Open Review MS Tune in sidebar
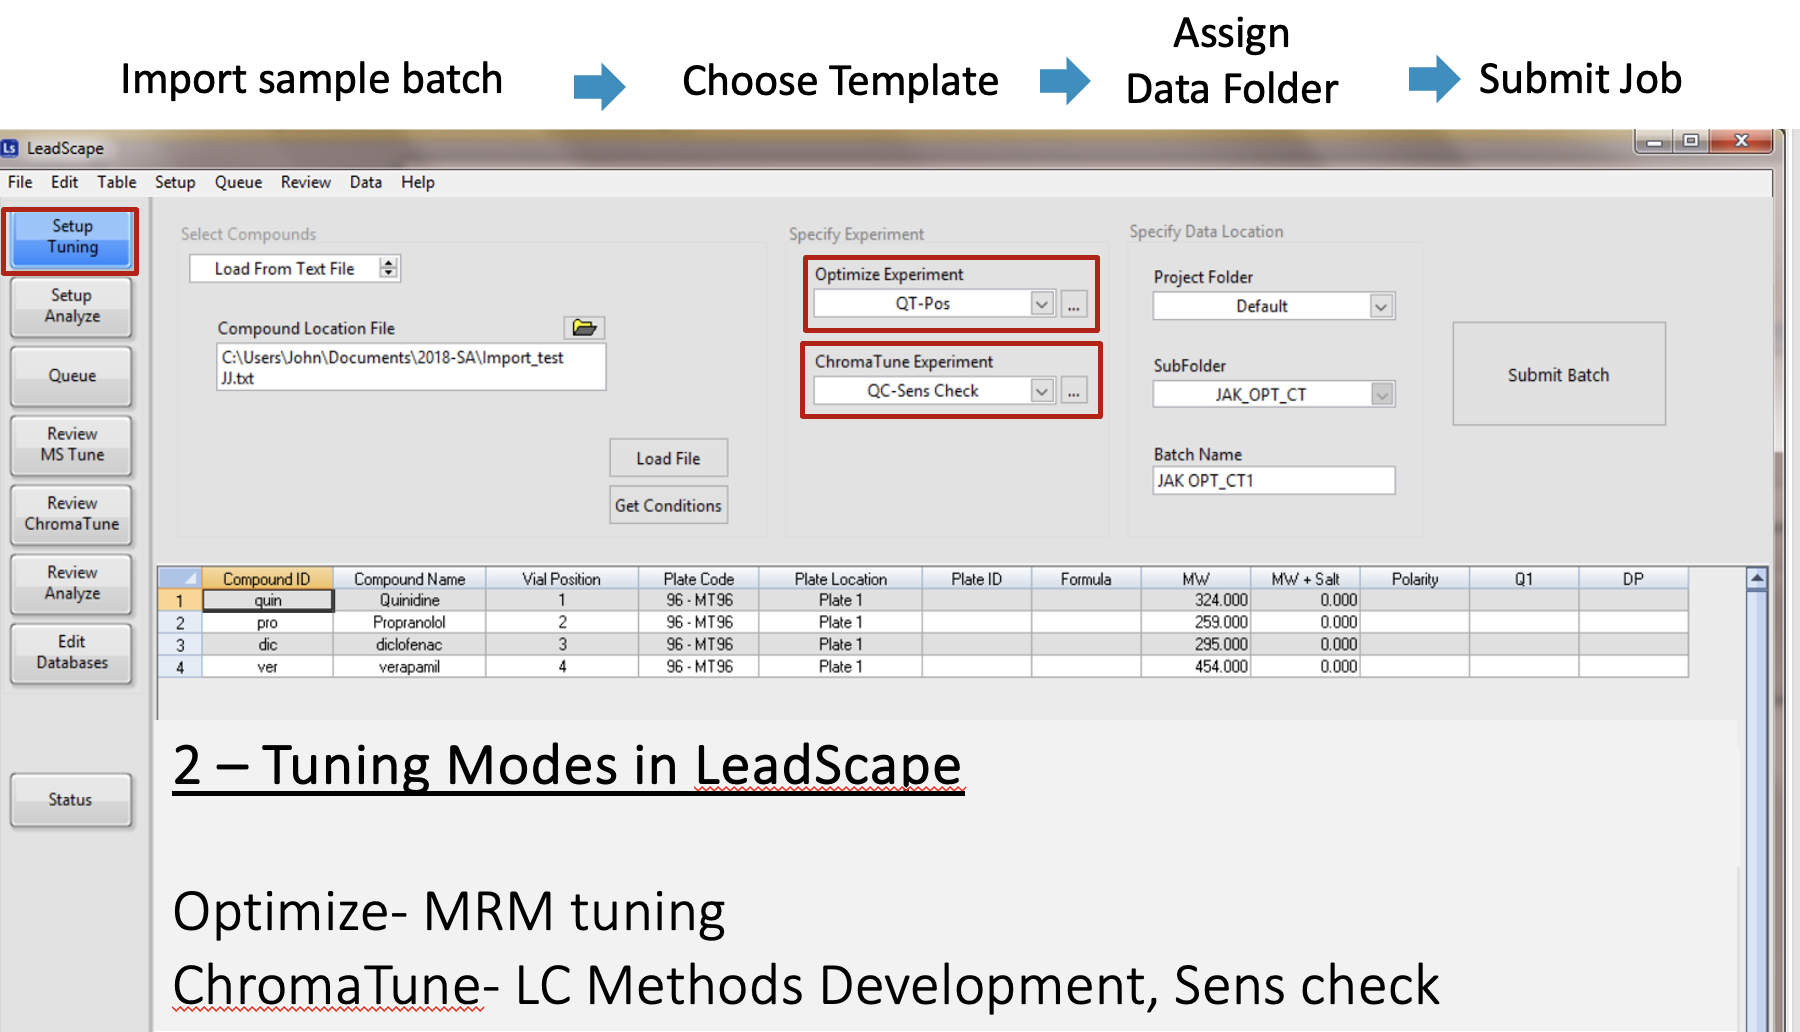The width and height of the screenshot is (1800, 1032). click(71, 444)
